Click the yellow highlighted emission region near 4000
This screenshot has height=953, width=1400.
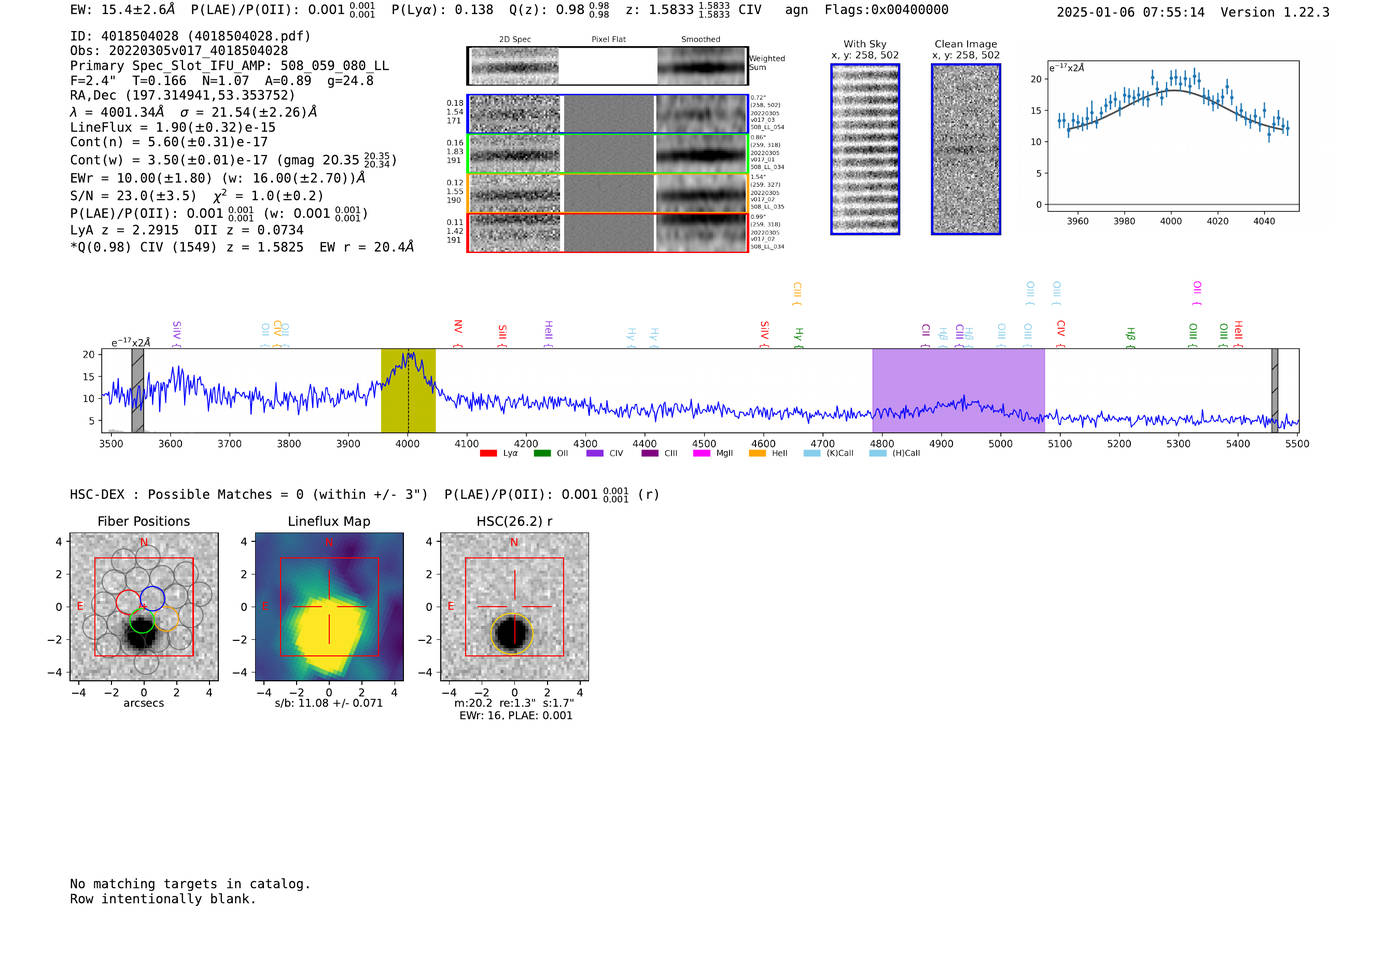[x=408, y=390]
